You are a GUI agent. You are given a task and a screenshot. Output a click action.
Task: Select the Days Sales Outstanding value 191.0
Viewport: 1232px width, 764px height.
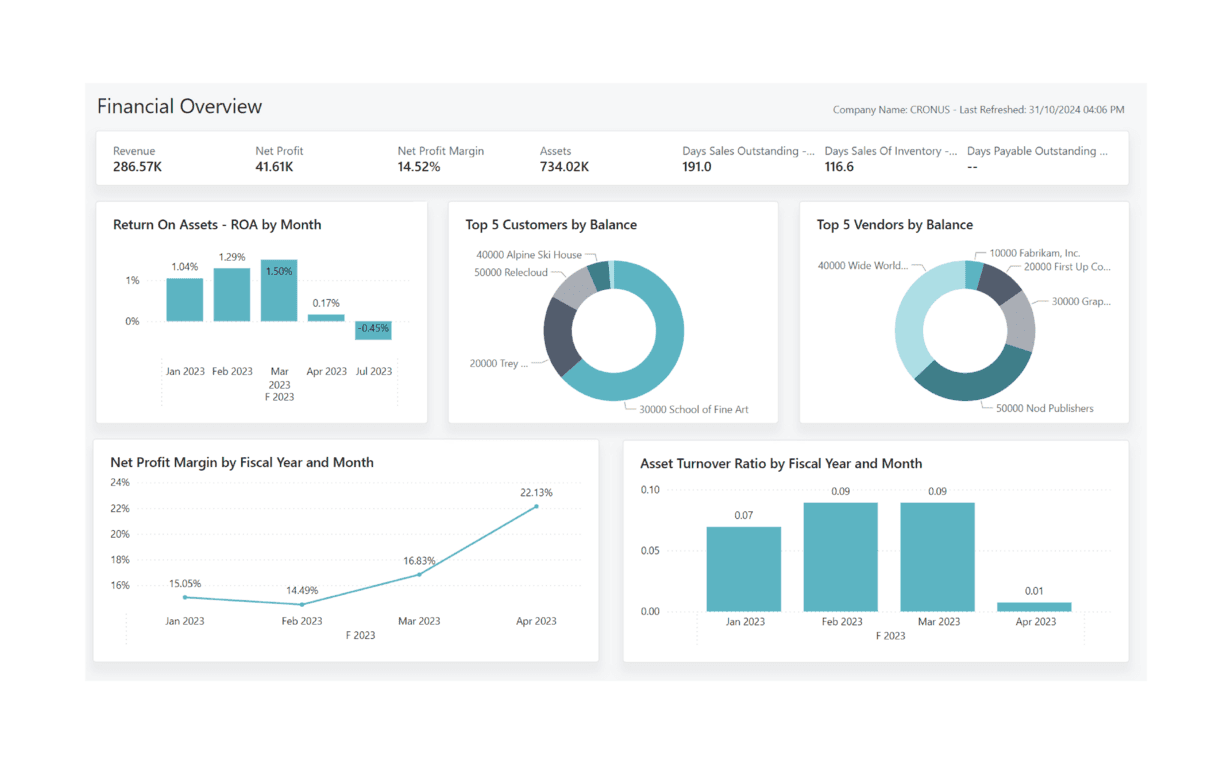pyautogui.click(x=697, y=167)
